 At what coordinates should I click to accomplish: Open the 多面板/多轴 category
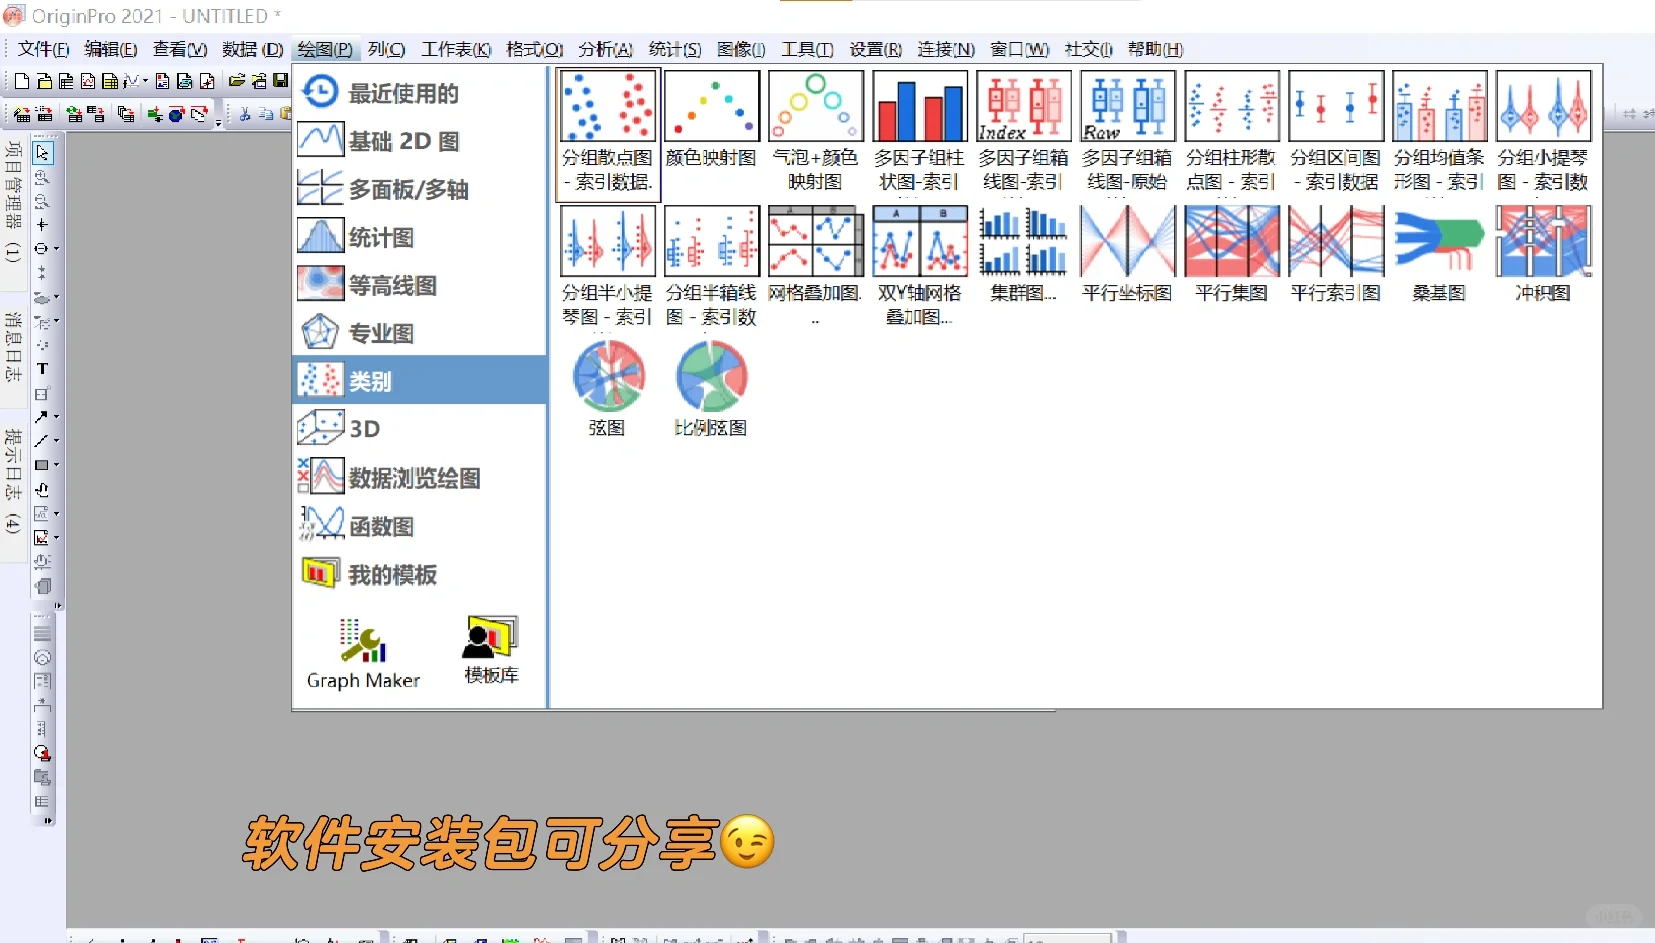pos(419,189)
